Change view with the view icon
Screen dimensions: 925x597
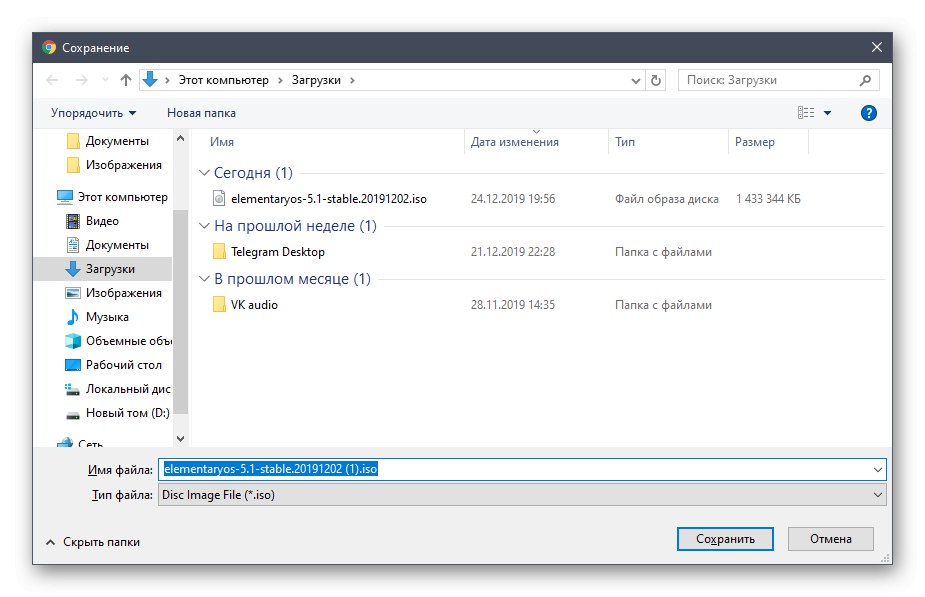(x=805, y=113)
